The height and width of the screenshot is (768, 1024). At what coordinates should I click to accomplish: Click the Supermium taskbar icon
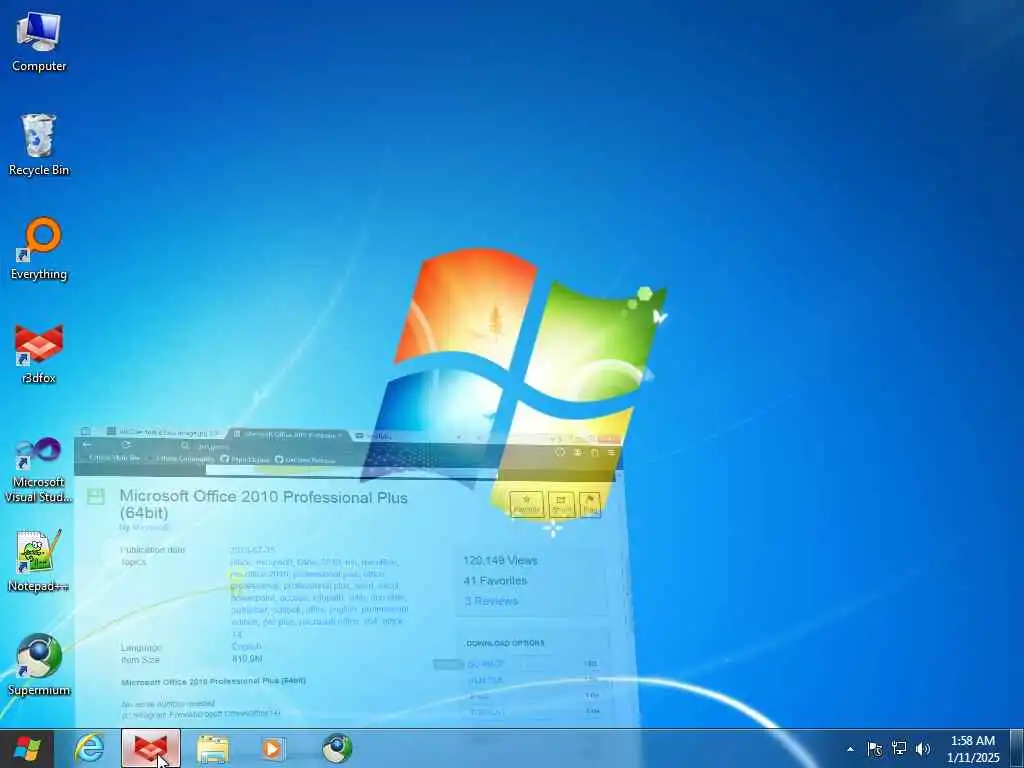point(337,748)
